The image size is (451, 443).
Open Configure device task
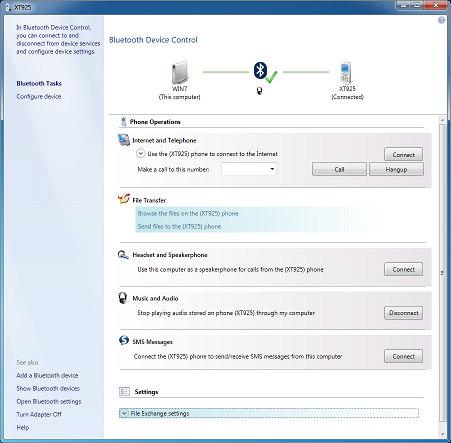(x=39, y=96)
